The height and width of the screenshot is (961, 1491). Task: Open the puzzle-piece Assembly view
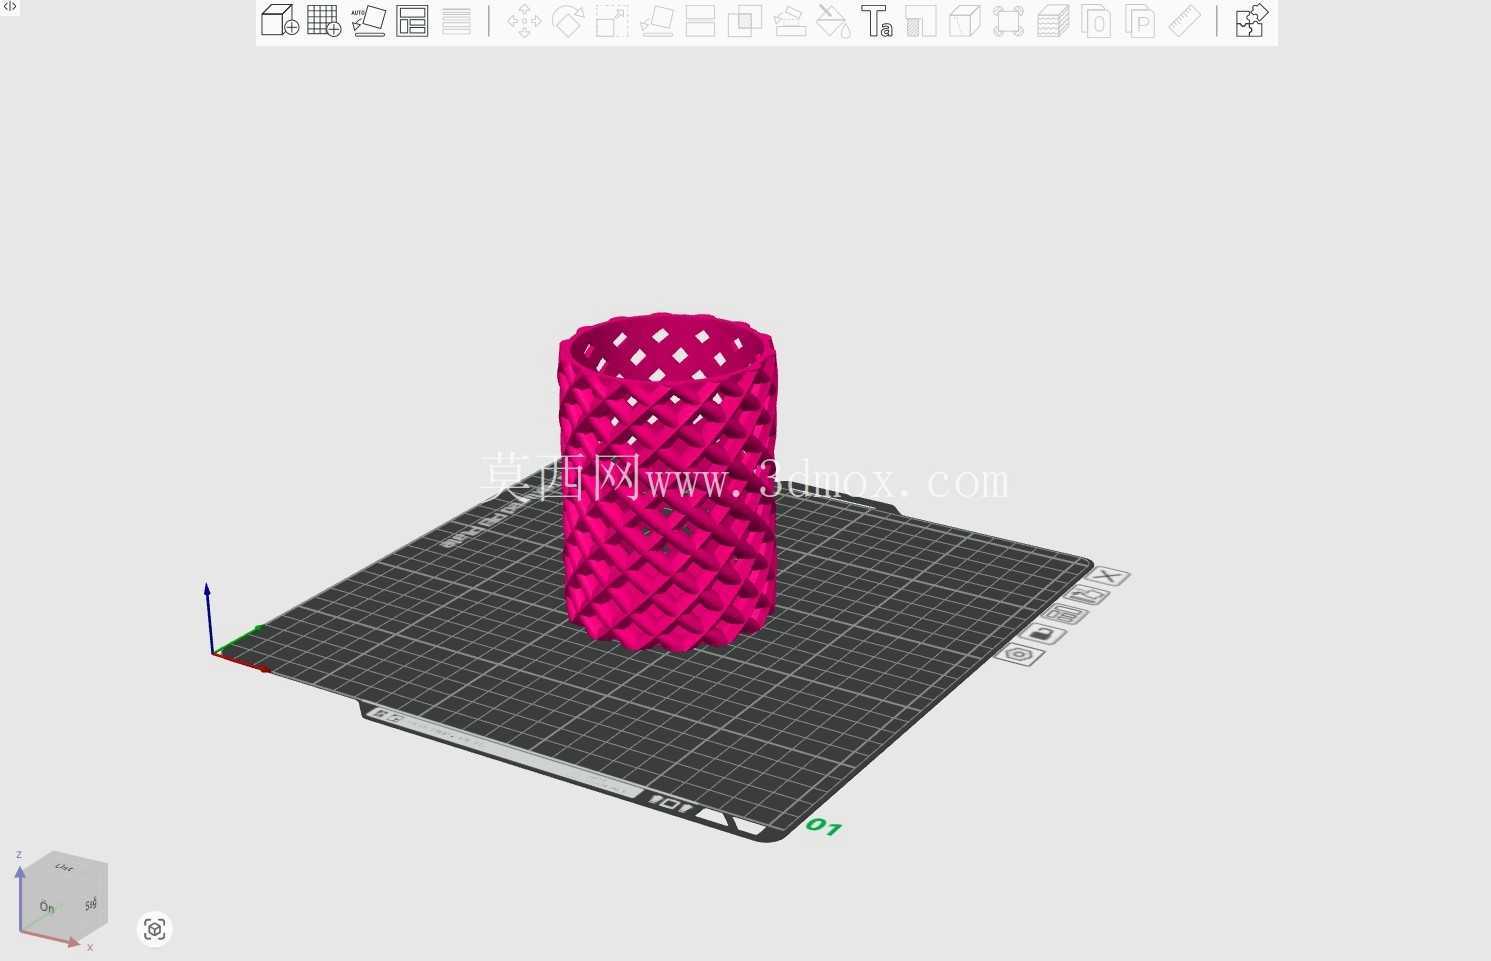(x=1251, y=21)
